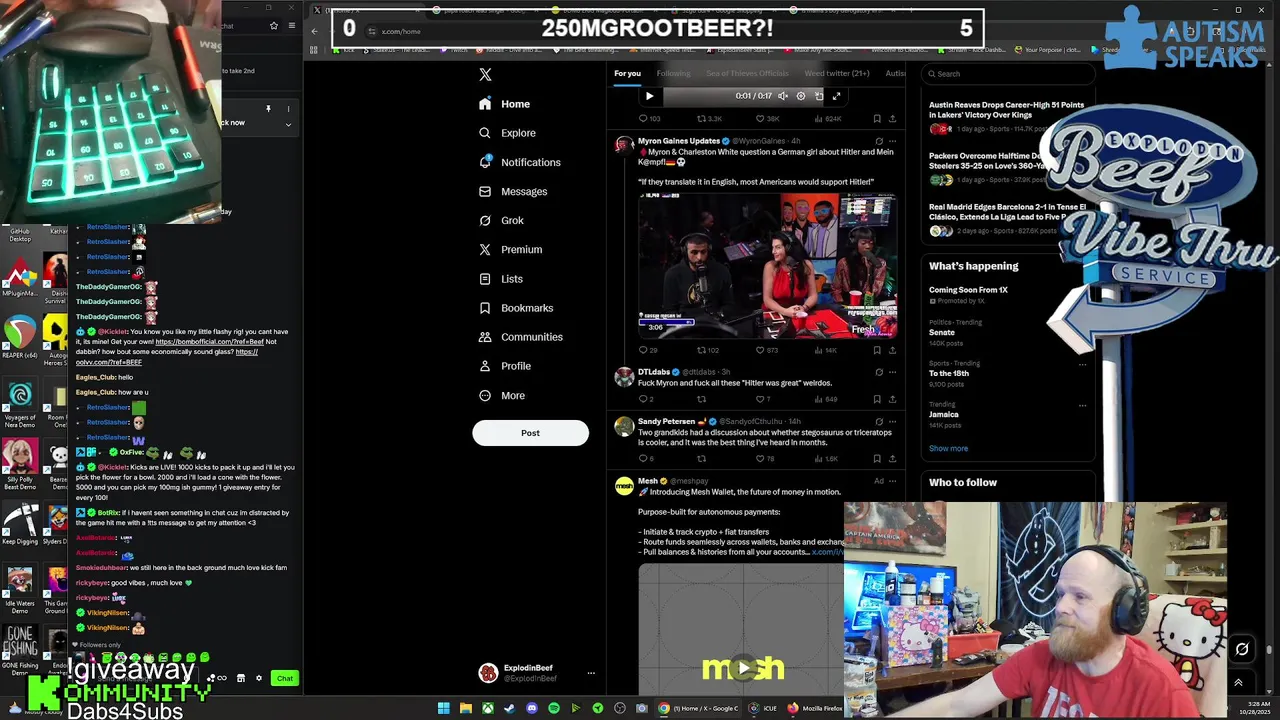
Task: Click the Post button in sidebar
Action: click(530, 433)
